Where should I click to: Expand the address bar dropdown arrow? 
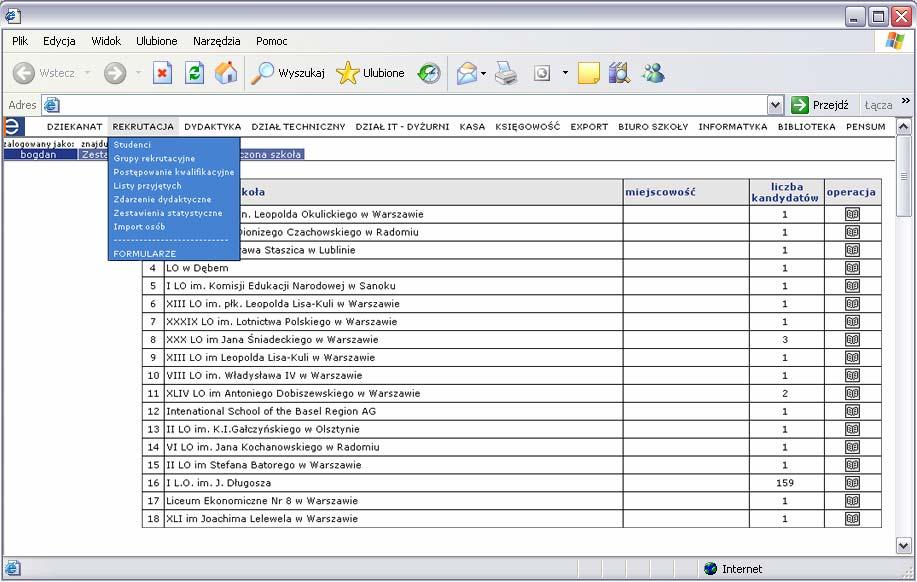tap(775, 105)
